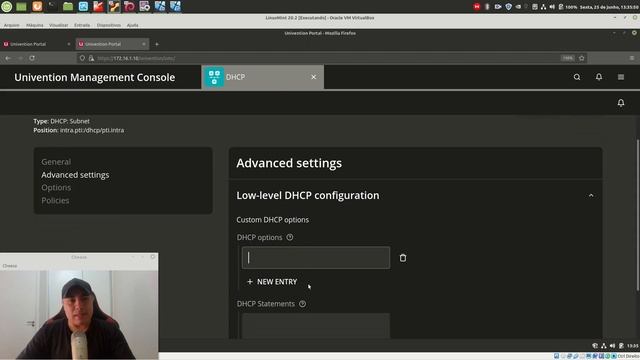
Task: Open the UMC hamburger menu
Action: [621, 77]
